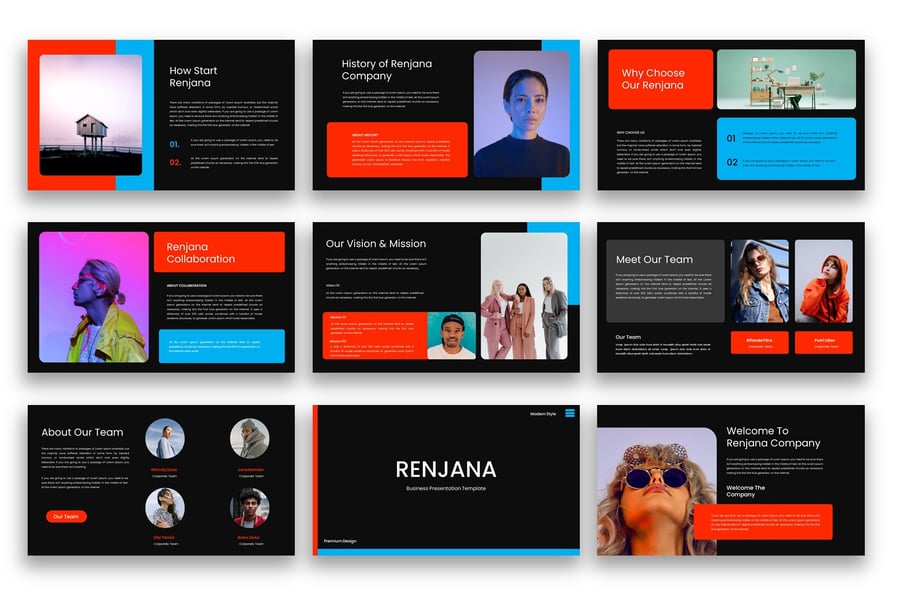The height and width of the screenshot is (600, 900).
Task: Click the top-right circular avatar of hooded person
Action: (249, 438)
